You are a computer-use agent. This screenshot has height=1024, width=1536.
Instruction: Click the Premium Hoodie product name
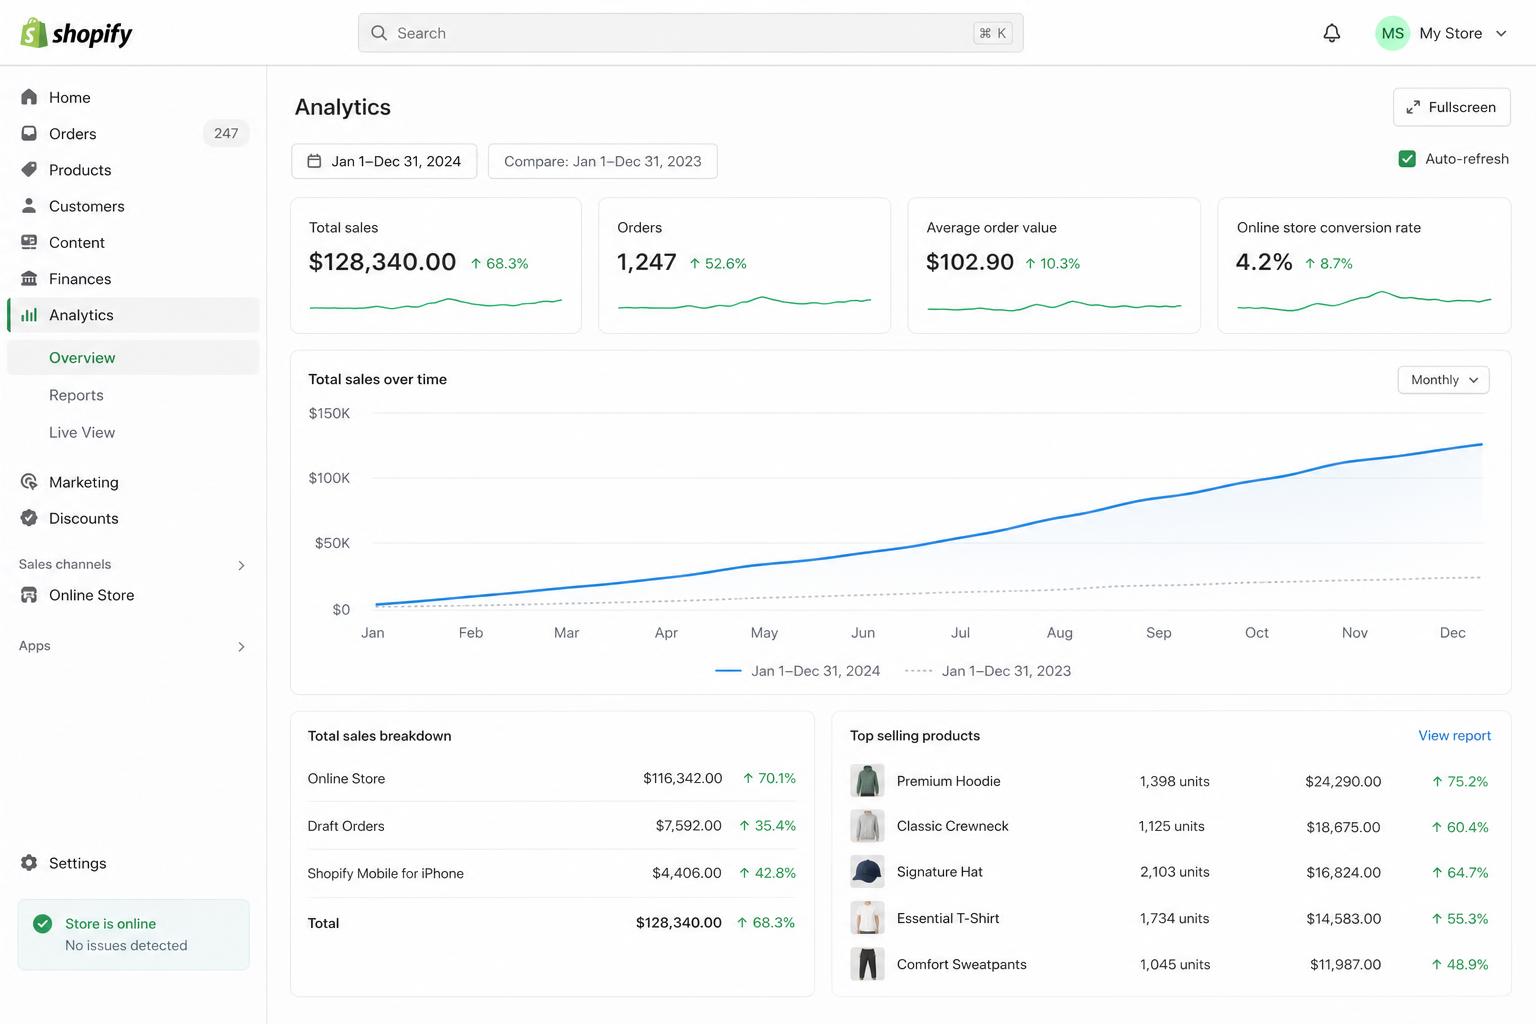(x=948, y=781)
